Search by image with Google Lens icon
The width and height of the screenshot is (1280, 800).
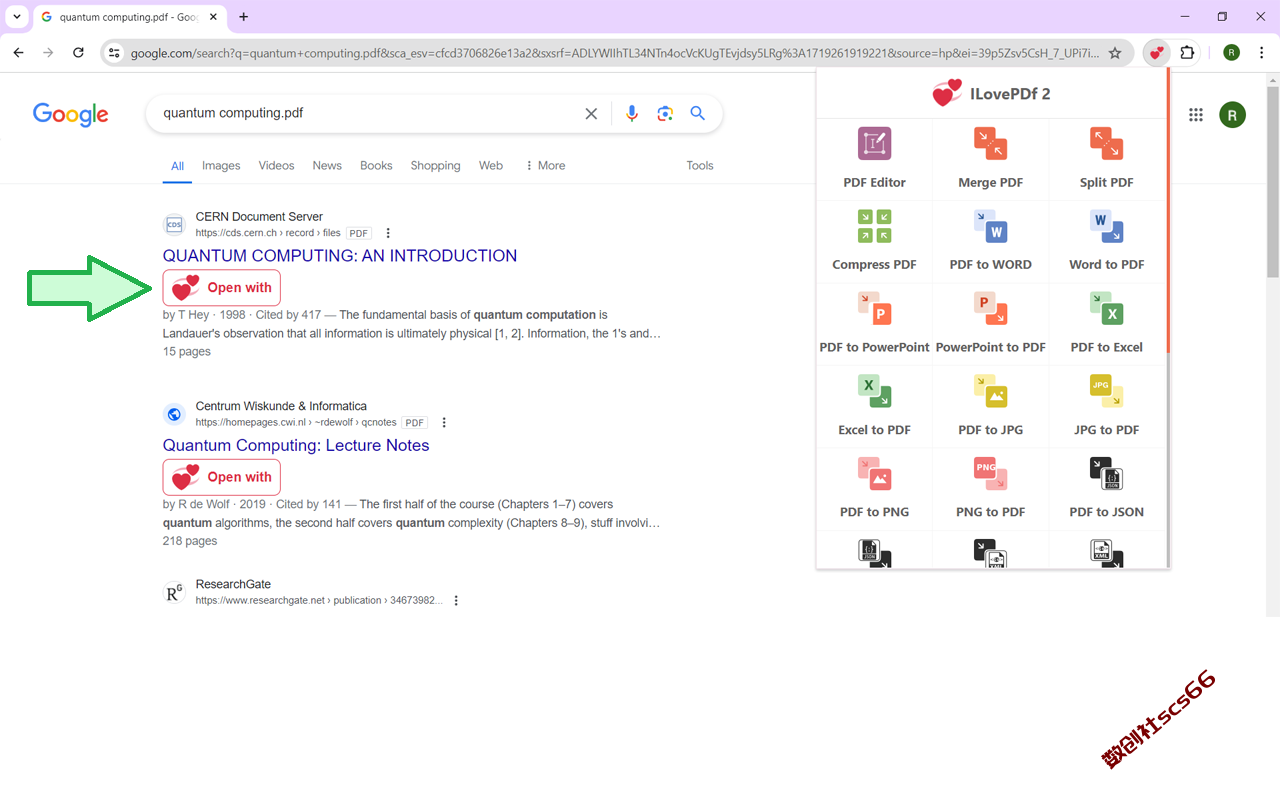click(x=665, y=114)
